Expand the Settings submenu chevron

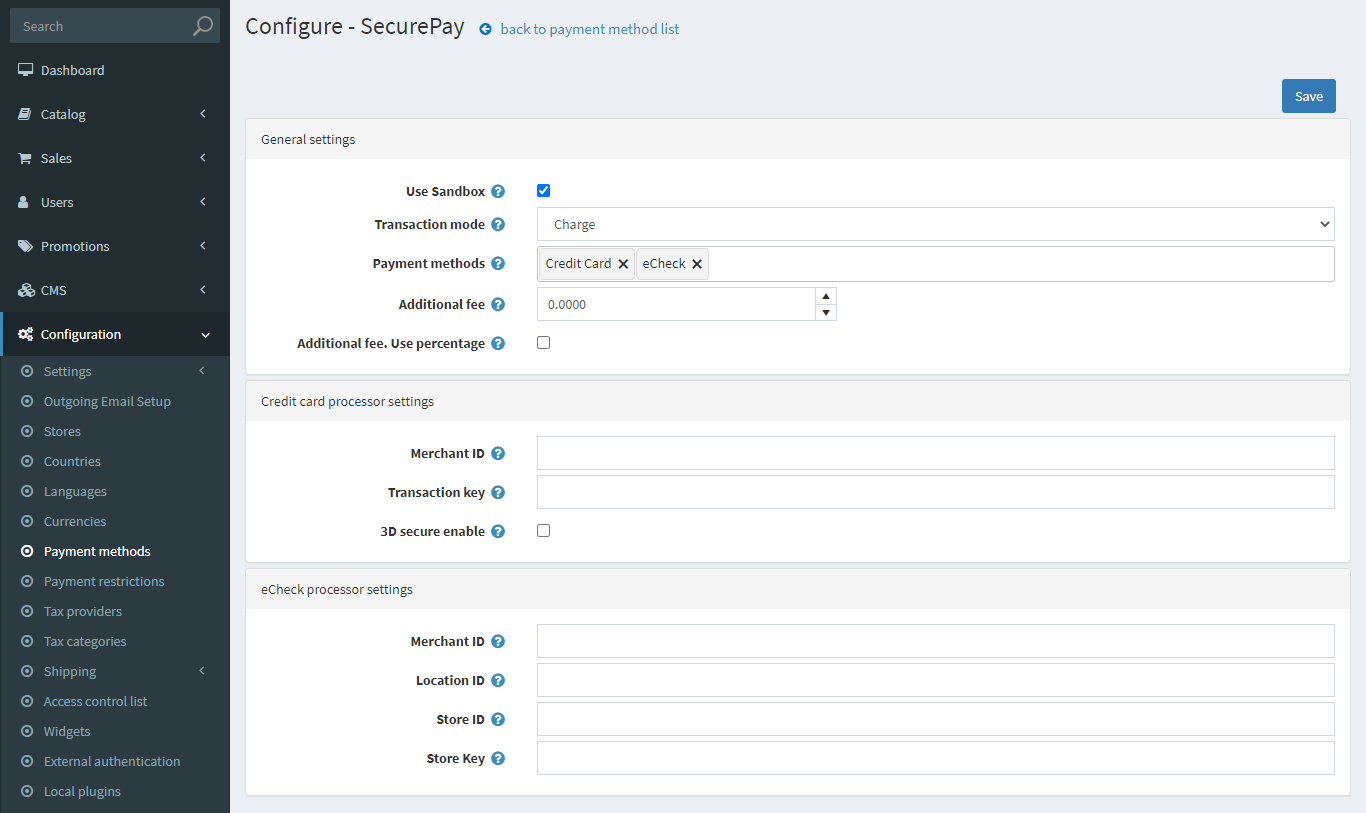point(202,371)
